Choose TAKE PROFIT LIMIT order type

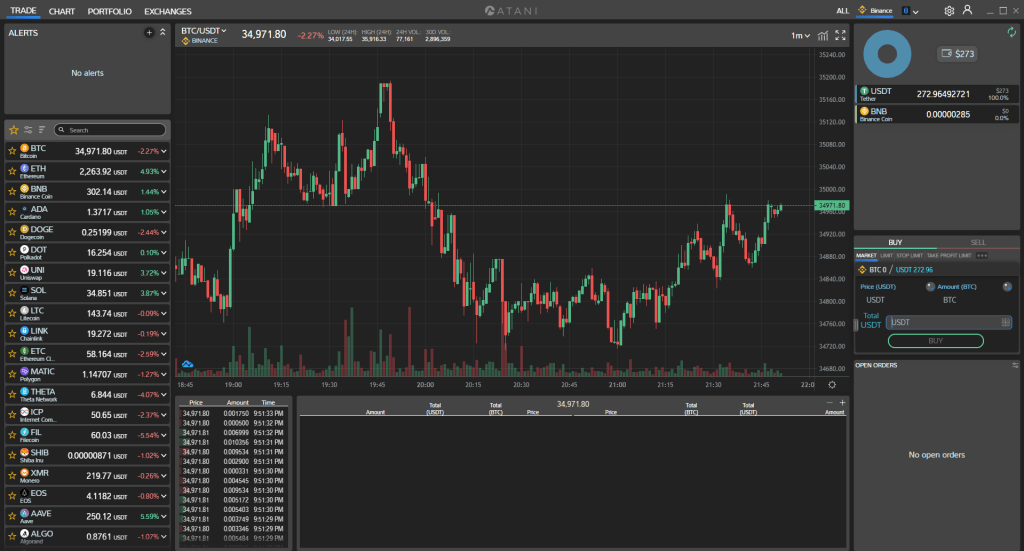(949, 255)
